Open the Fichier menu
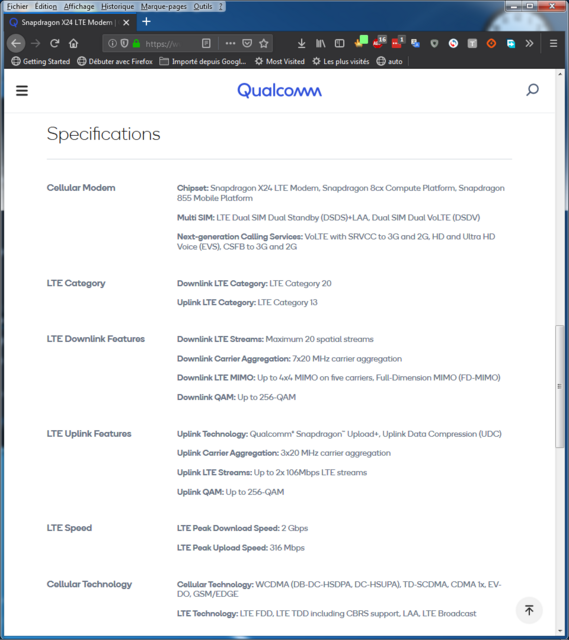Image resolution: width=569 pixels, height=640 pixels. coord(17,7)
